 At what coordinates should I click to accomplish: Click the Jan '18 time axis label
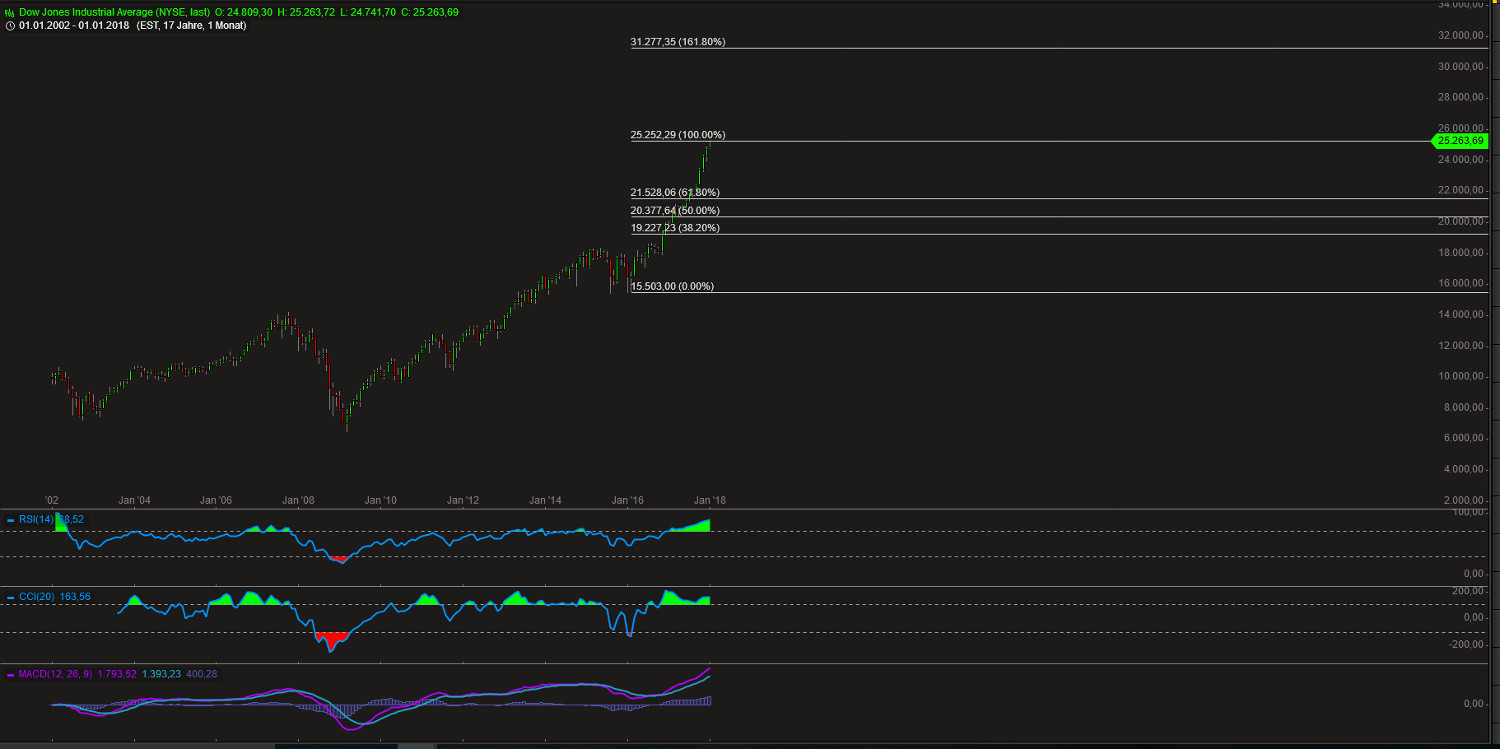pyautogui.click(x=711, y=500)
